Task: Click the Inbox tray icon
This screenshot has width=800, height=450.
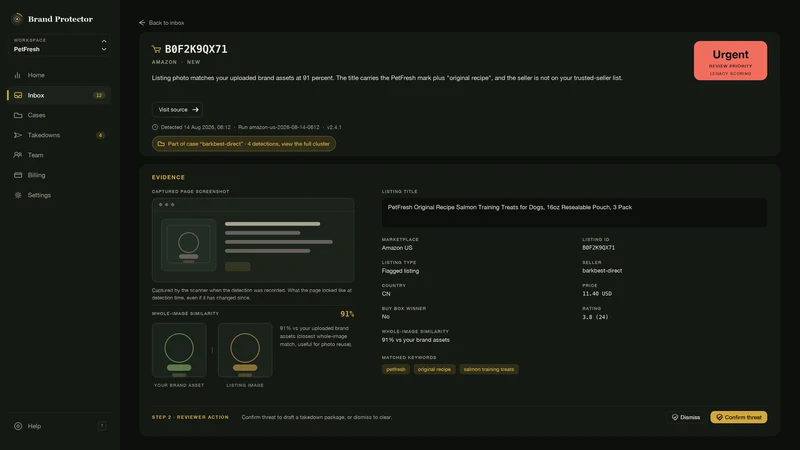Action: 18,95
